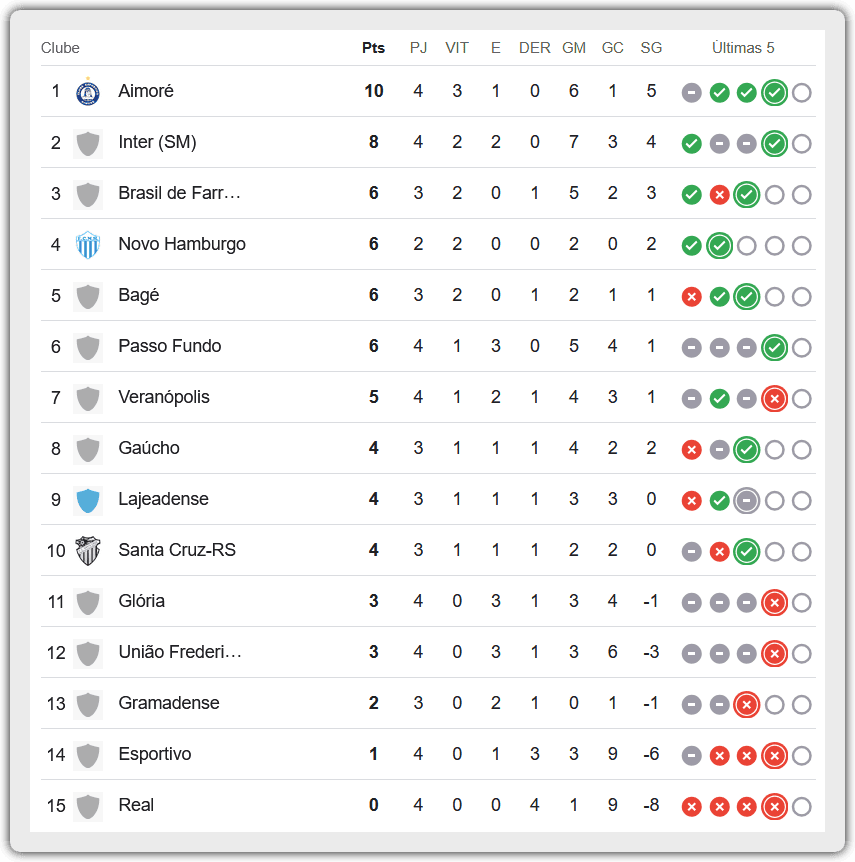Click Lajeadense's highlighted grey draw icon
The width and height of the screenshot is (855, 862).
click(747, 501)
